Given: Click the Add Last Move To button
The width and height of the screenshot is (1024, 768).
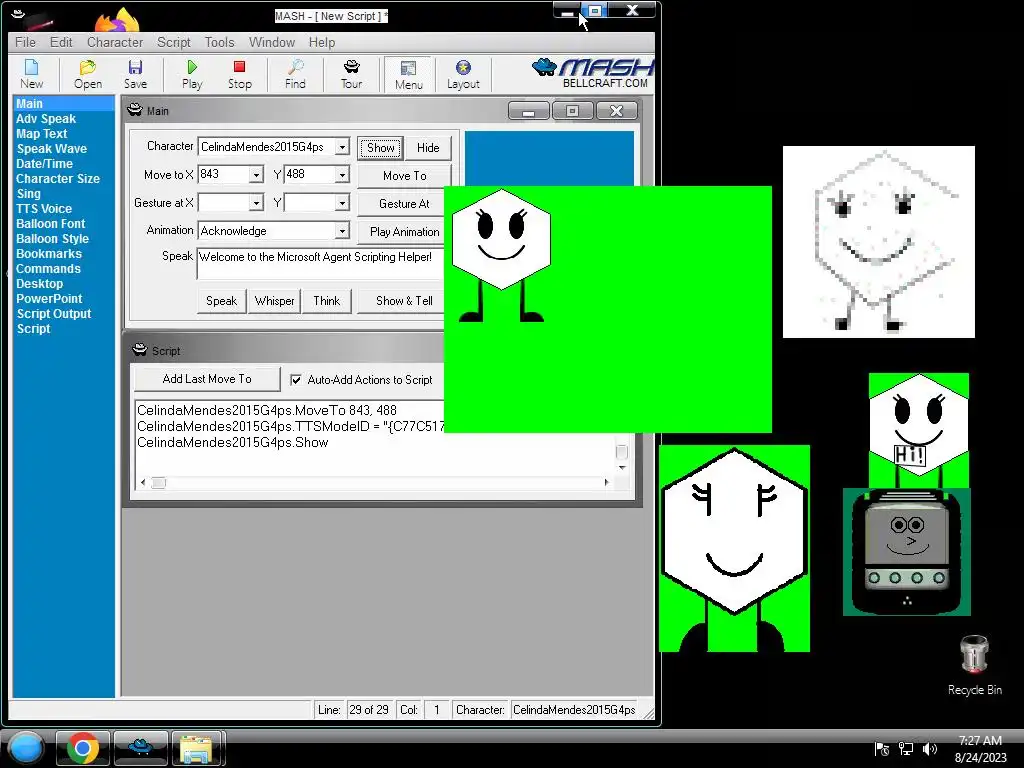Looking at the screenshot, I should (207, 379).
